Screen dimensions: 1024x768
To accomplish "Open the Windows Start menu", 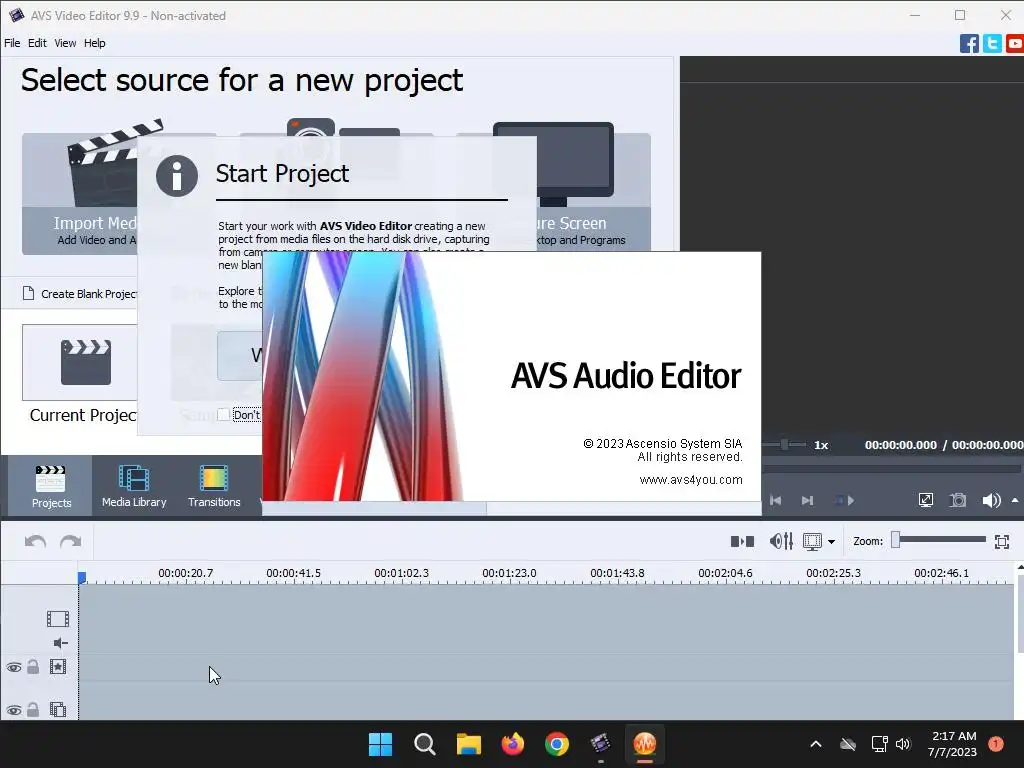I will click(380, 744).
